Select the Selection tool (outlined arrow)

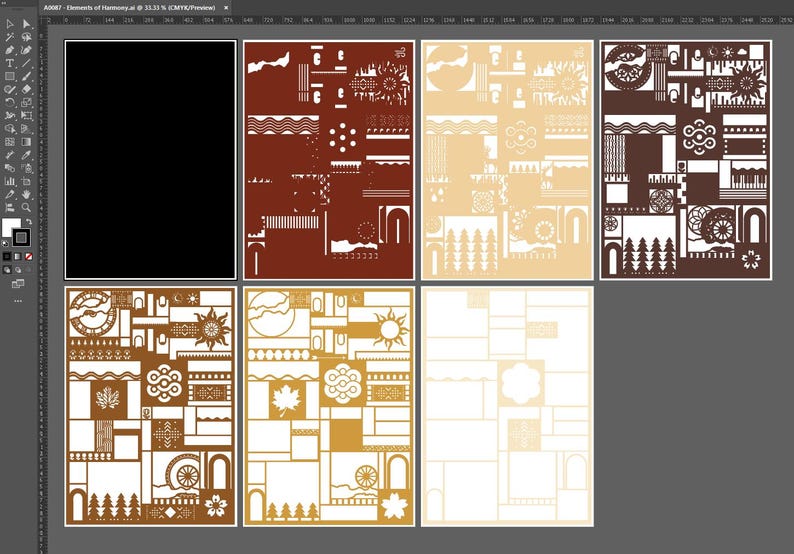[x=10, y=24]
